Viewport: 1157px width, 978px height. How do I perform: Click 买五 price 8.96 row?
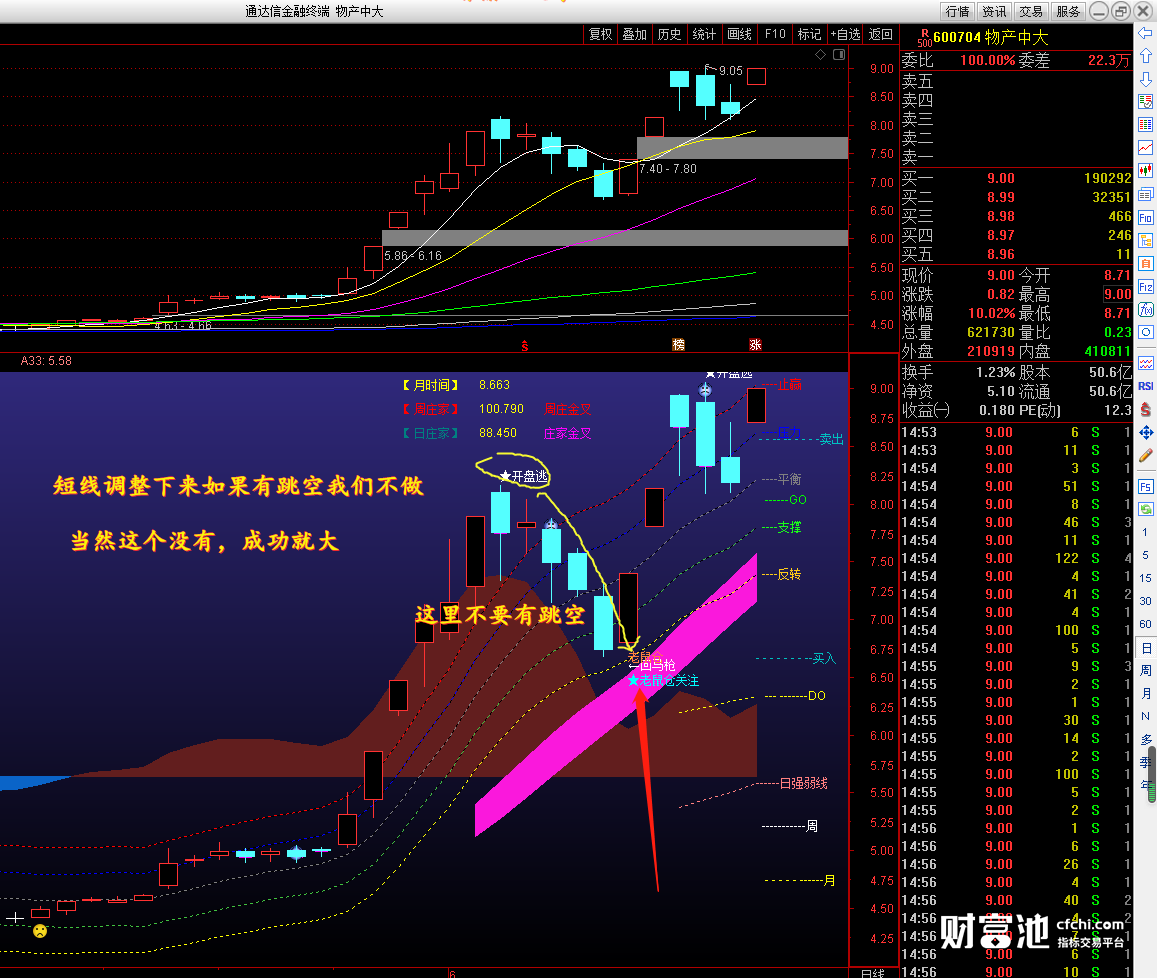[1016, 255]
